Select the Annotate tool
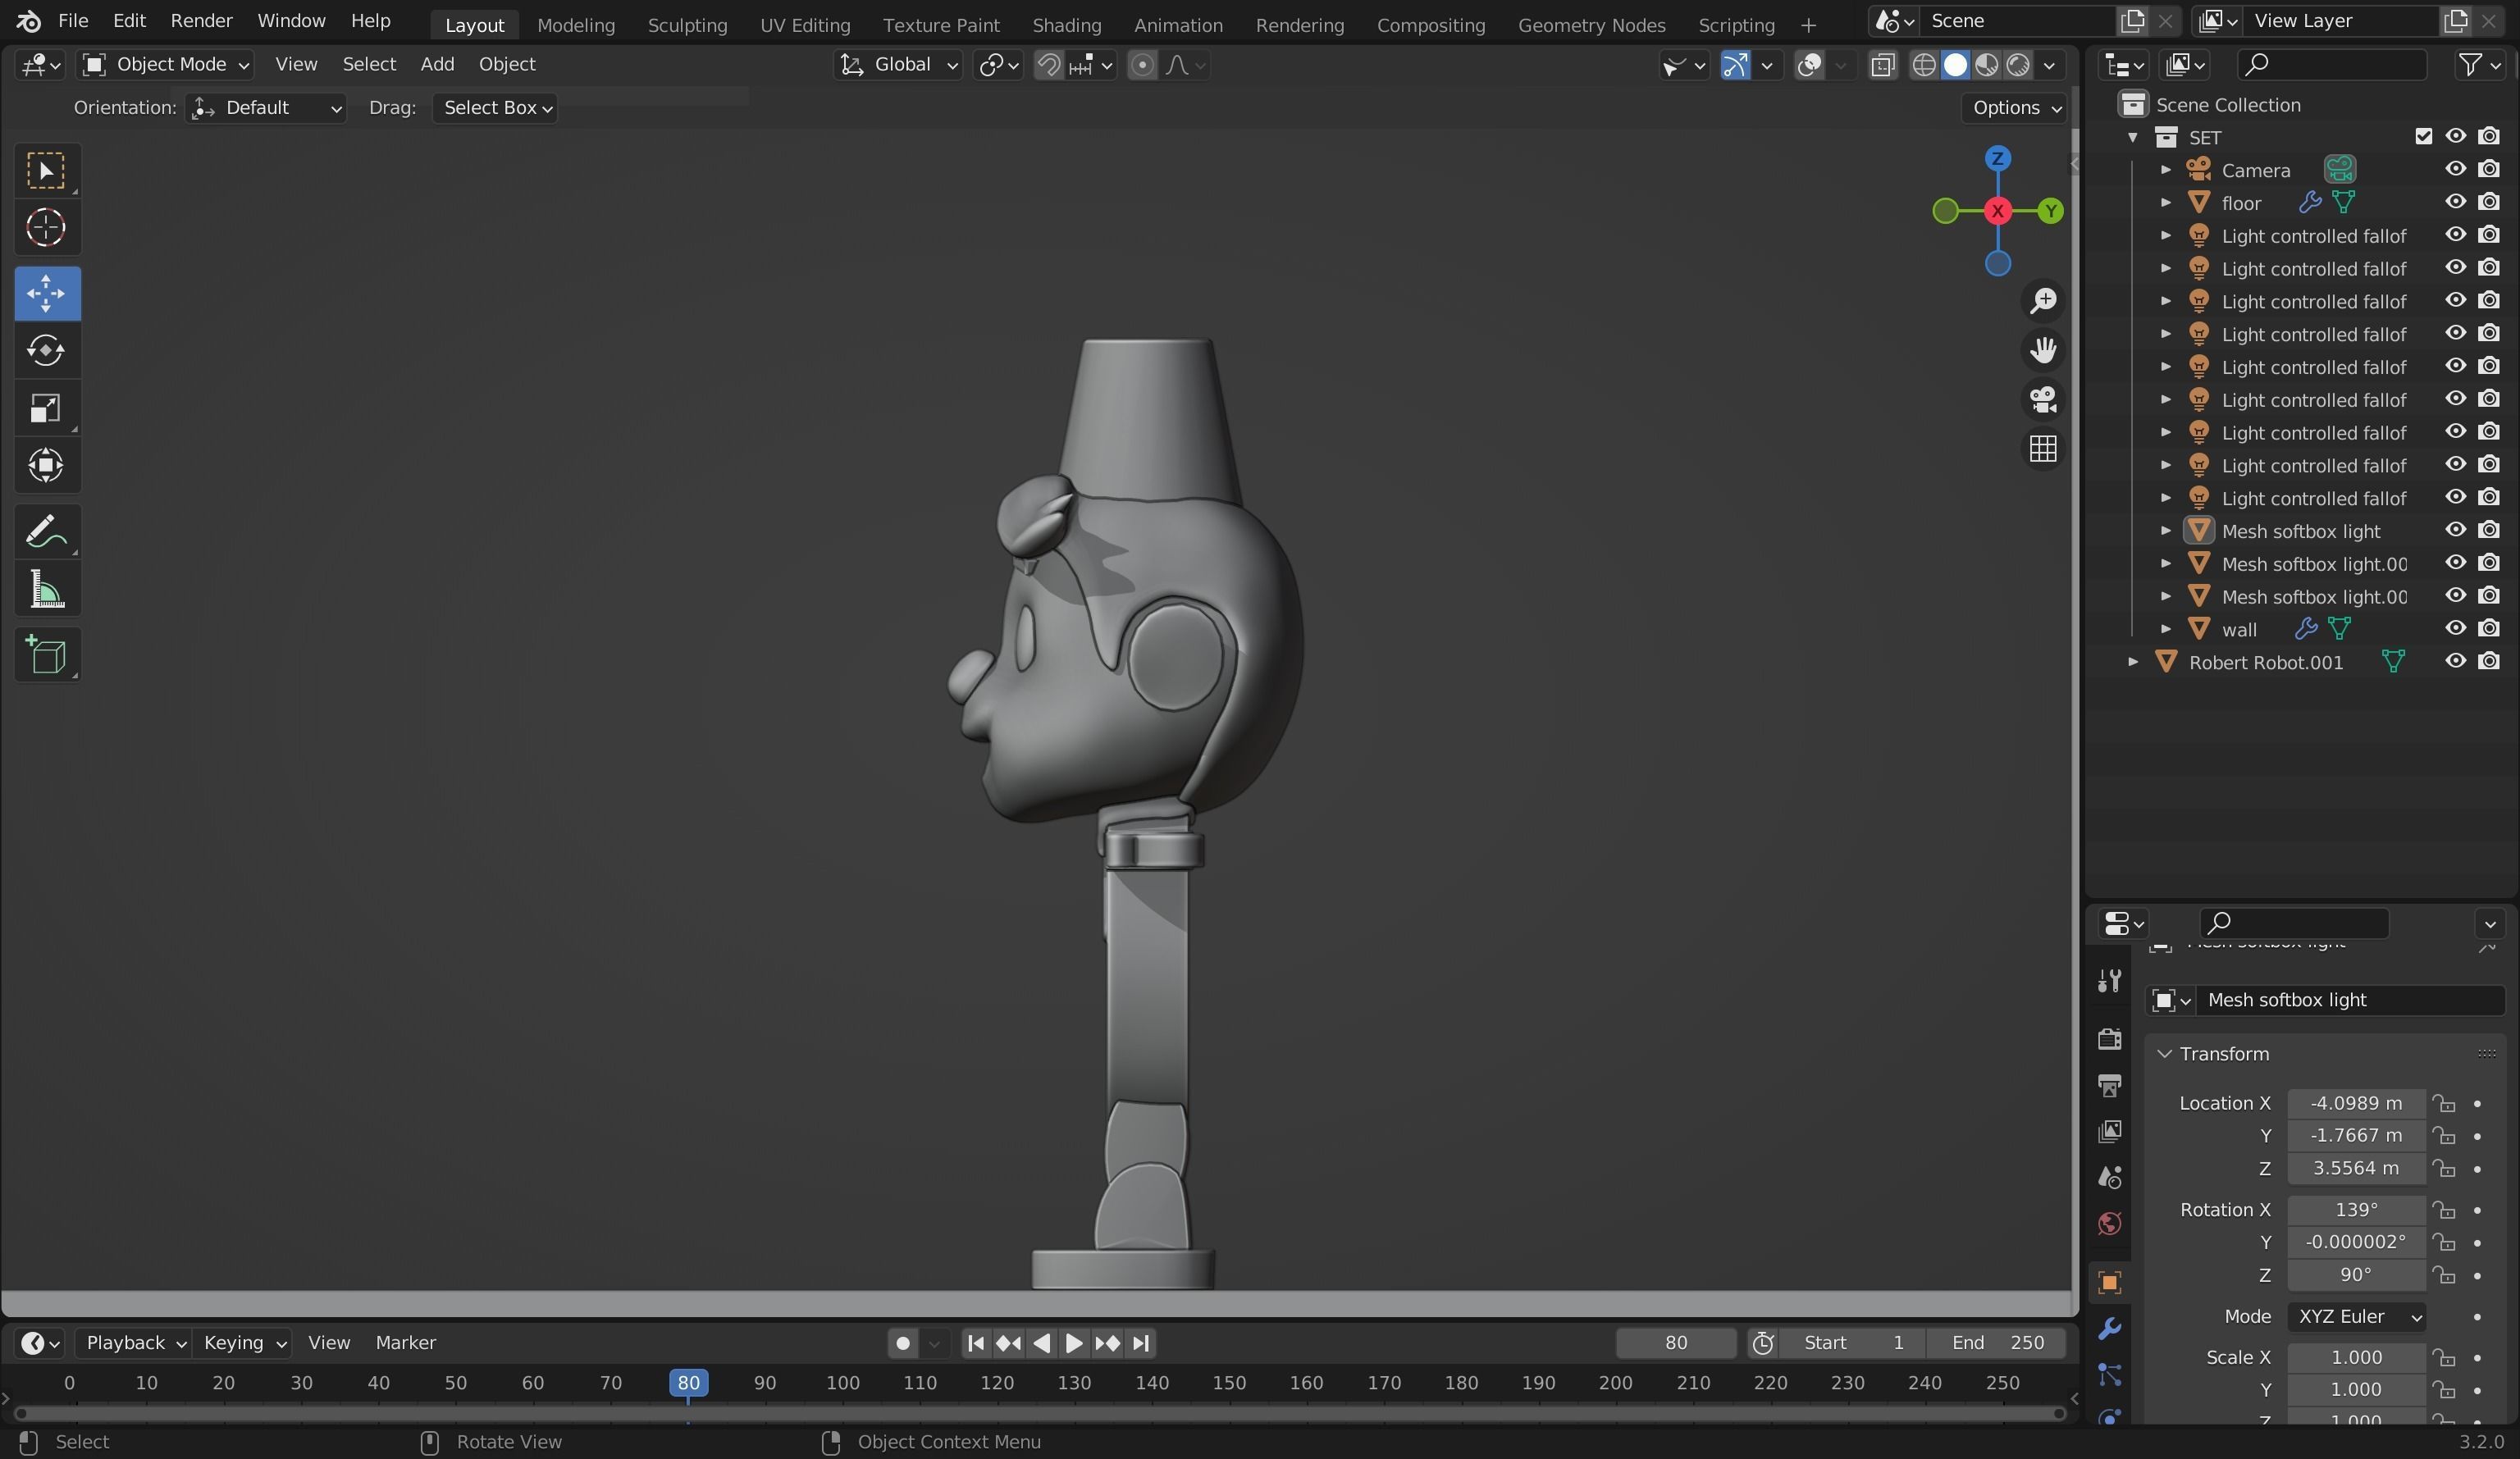Viewport: 2520px width, 1459px height. 46,532
